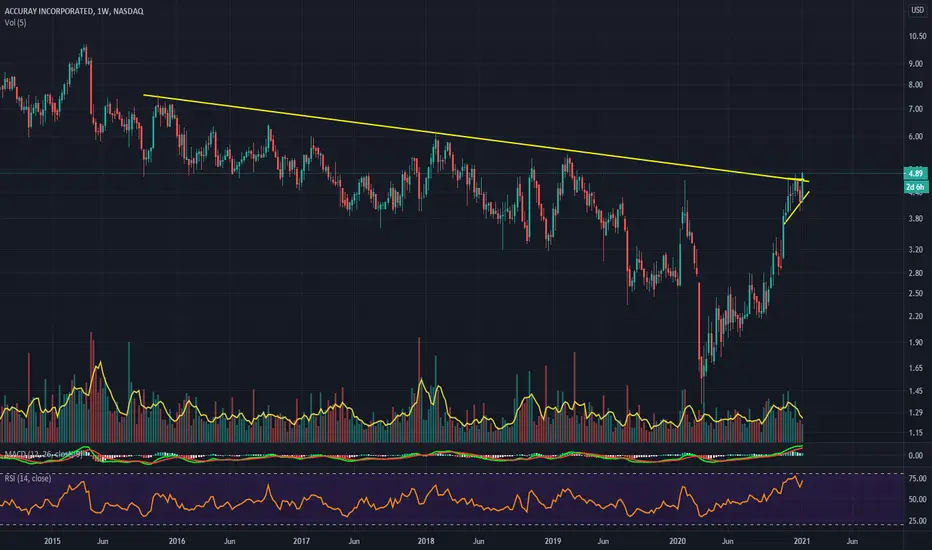Click the 7.00 price axis label

point(916,109)
